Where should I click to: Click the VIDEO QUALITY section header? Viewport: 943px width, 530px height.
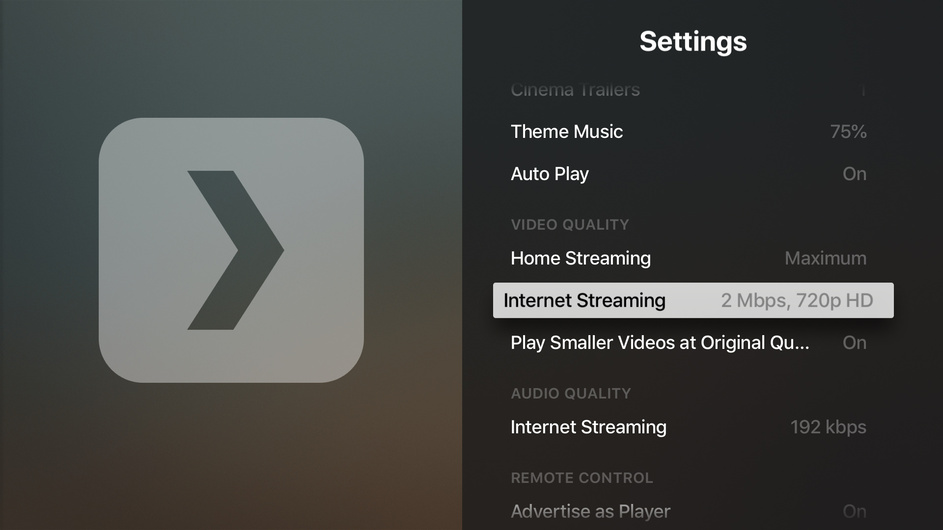click(x=569, y=225)
